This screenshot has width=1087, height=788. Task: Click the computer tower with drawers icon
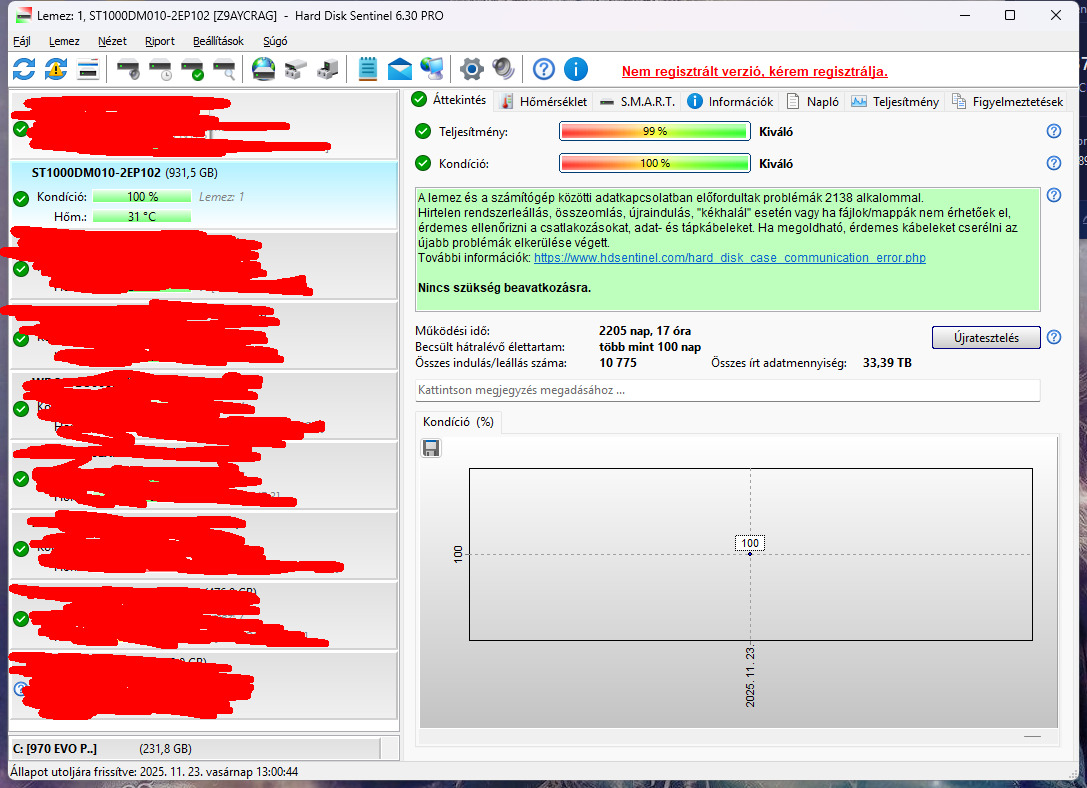327,69
